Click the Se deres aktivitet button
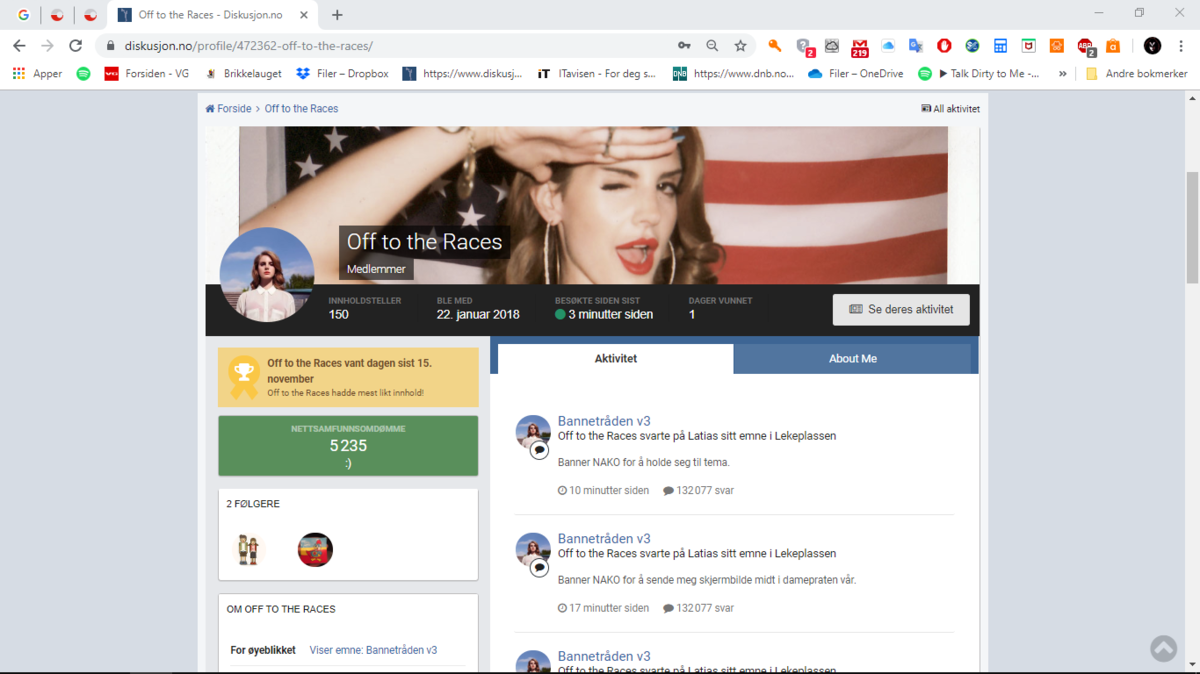The image size is (1200, 674). coord(901,309)
